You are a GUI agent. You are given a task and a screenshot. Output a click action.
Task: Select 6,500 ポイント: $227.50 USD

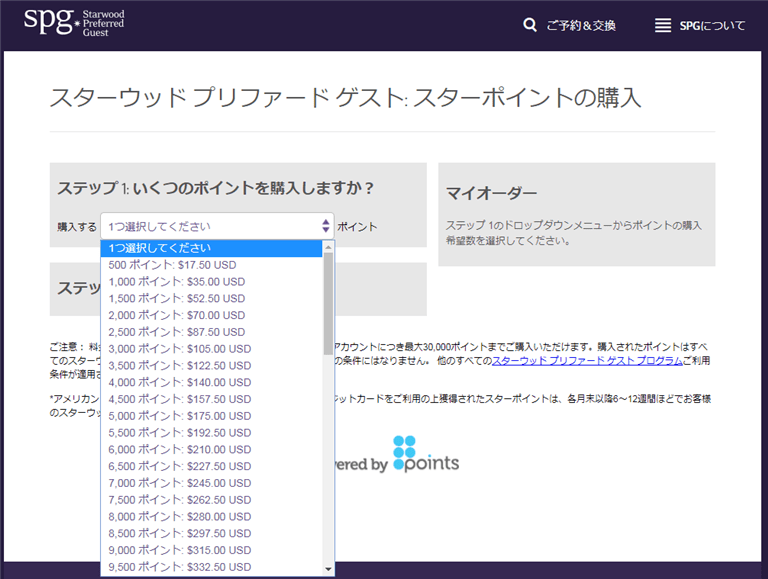(211, 466)
